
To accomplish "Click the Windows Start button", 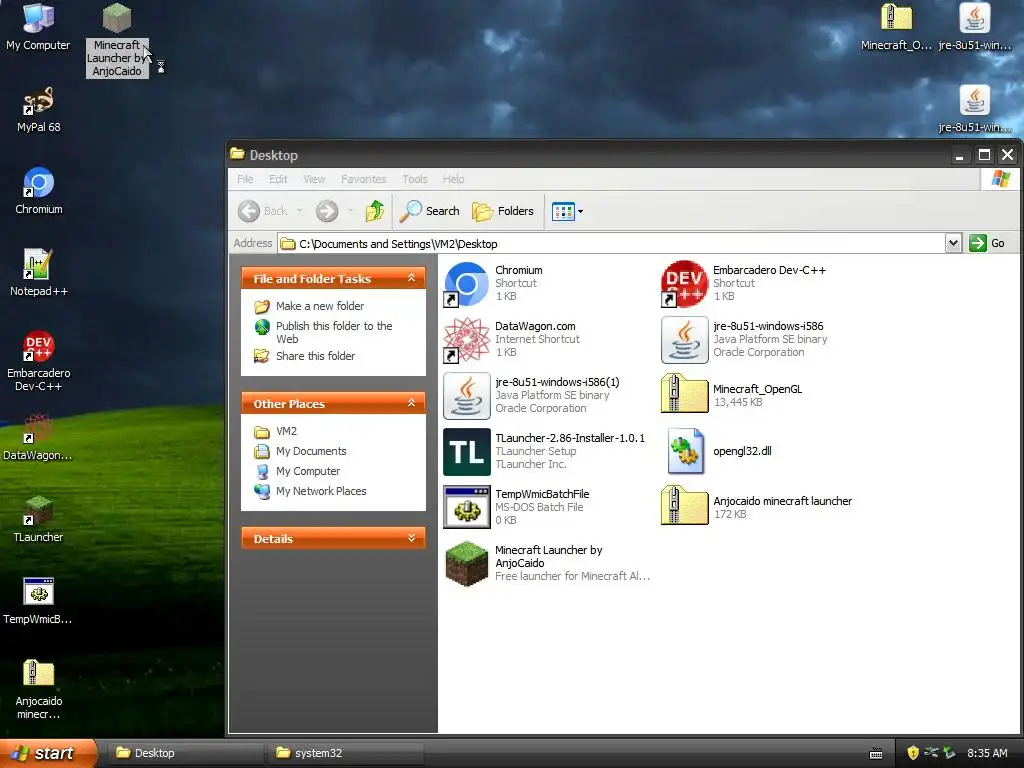I will tap(48, 753).
